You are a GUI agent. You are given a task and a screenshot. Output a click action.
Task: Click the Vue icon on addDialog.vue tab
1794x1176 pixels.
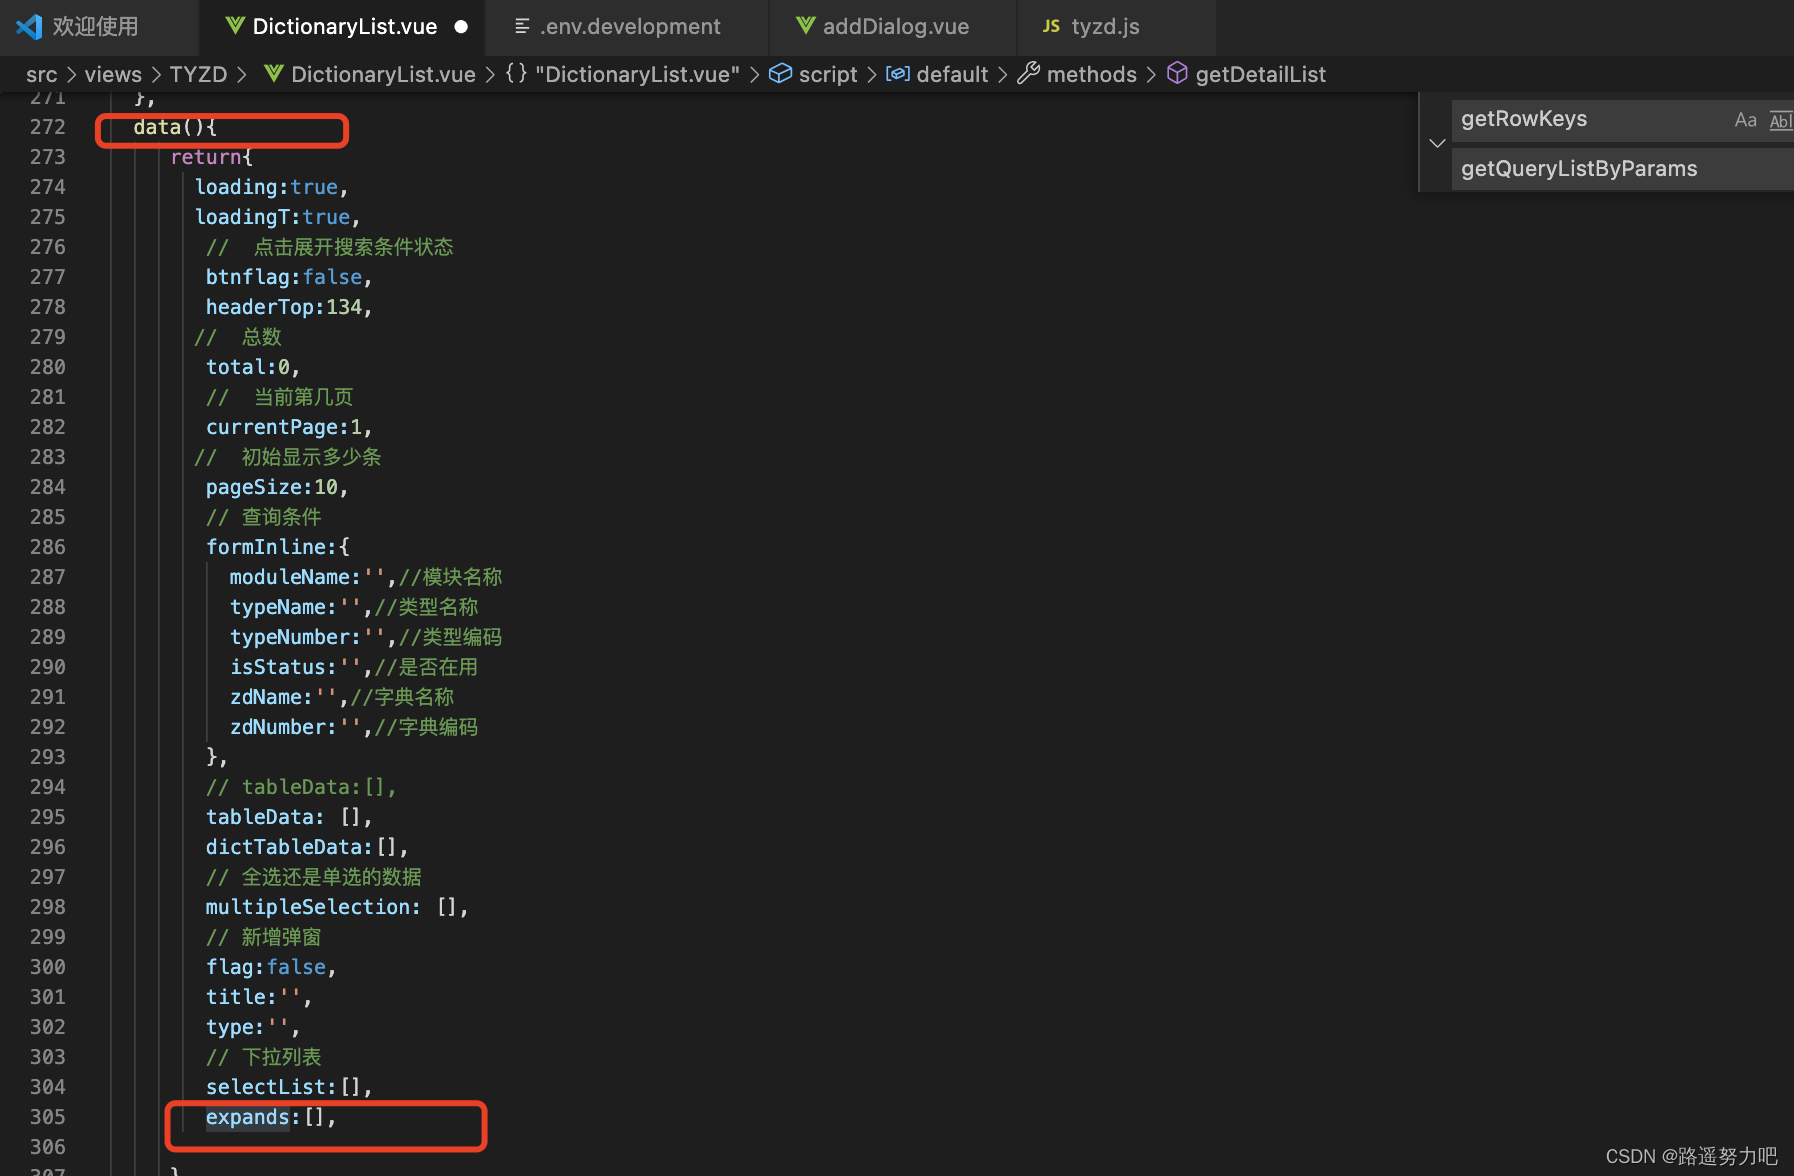806,26
